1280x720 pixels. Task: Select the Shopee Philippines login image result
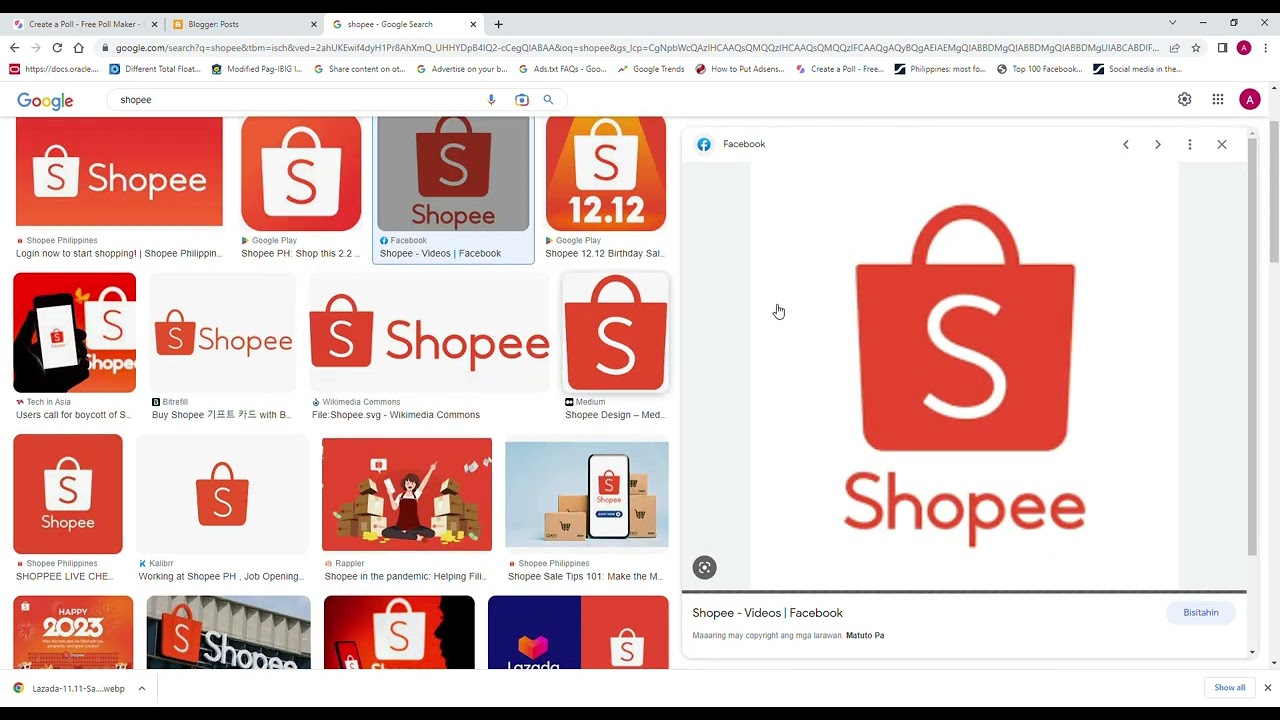(x=119, y=172)
